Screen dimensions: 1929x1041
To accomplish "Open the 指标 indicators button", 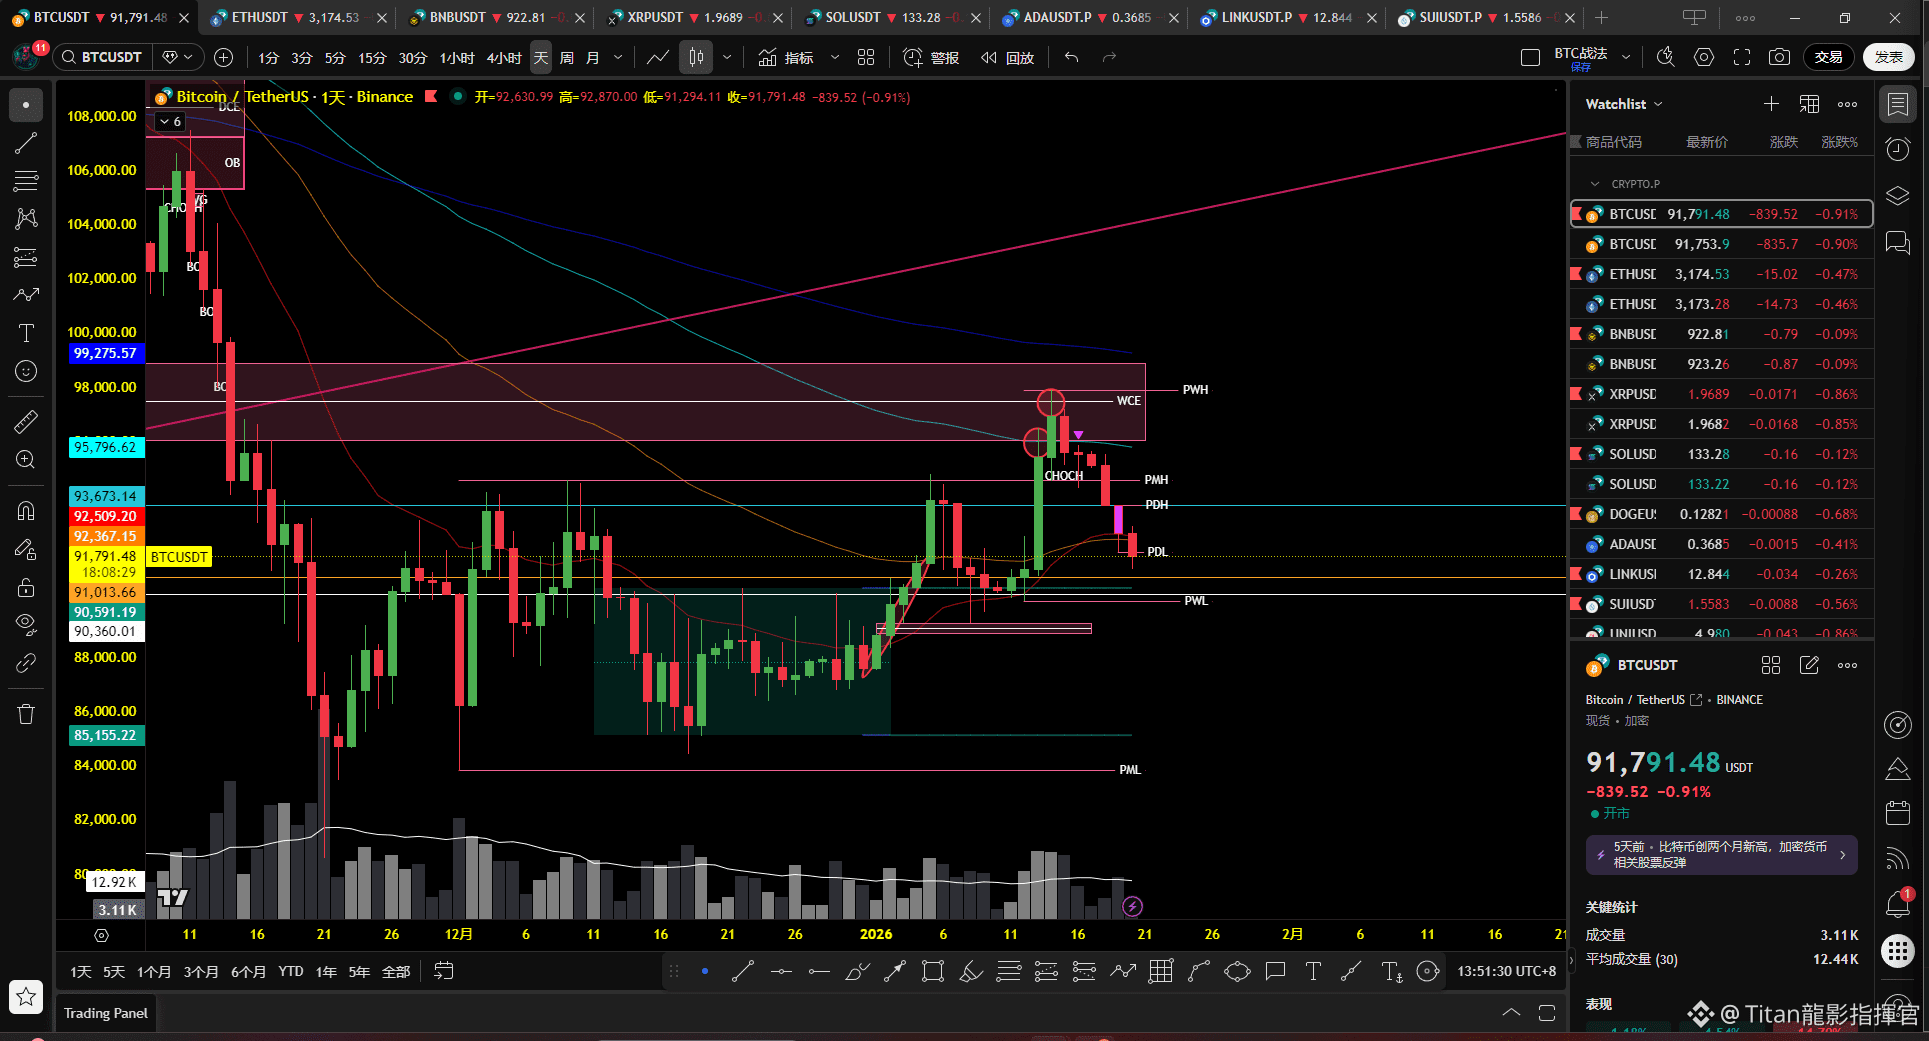I will (786, 57).
